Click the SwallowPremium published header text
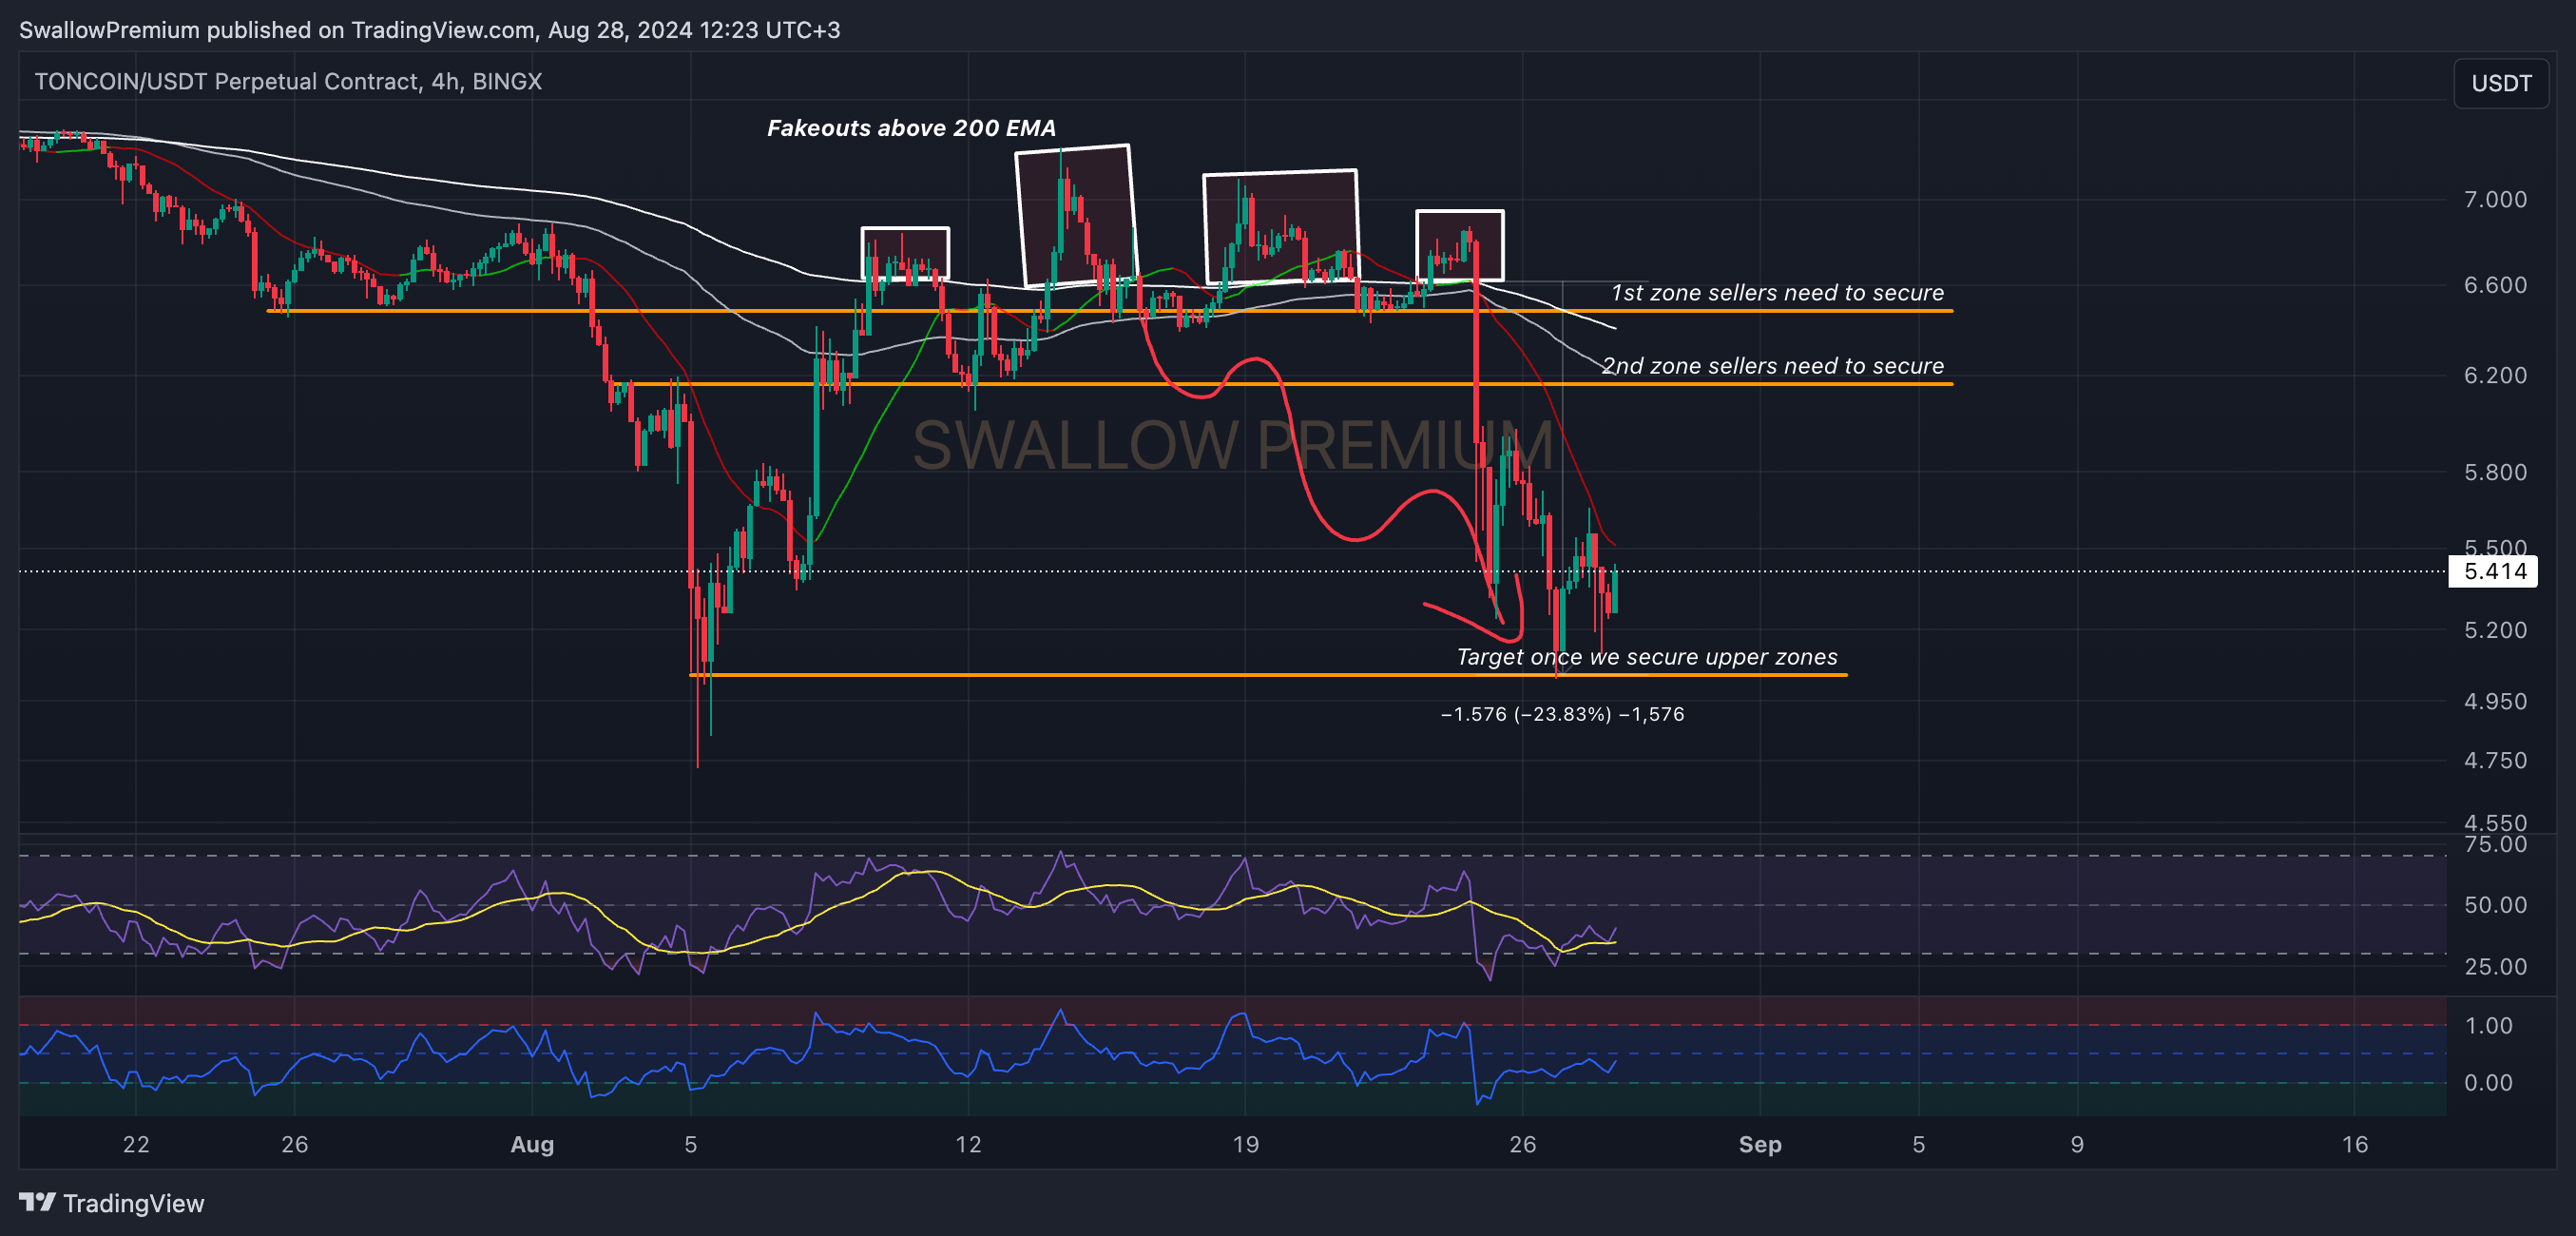Screen dimensions: 2576x1236 tap(430, 30)
